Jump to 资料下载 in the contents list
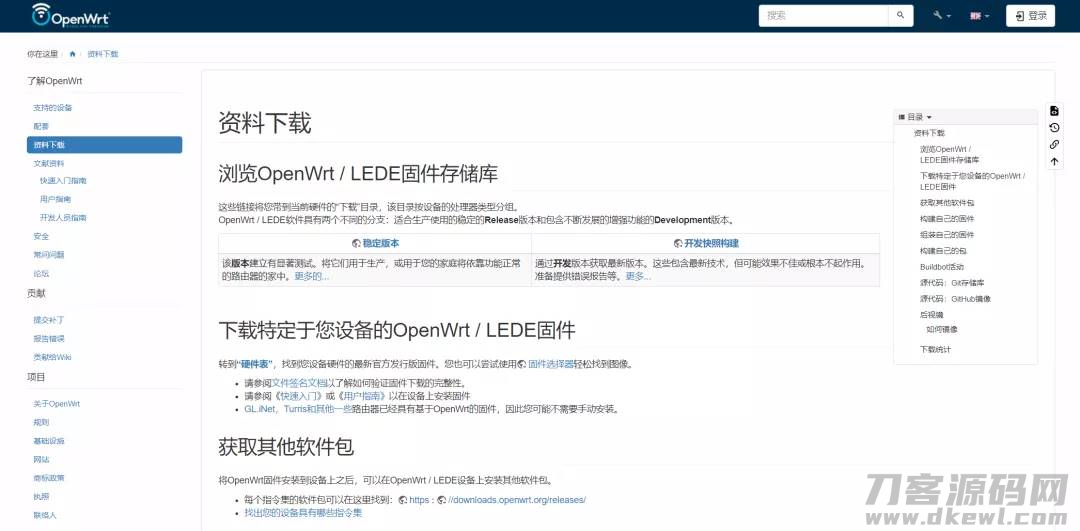Viewport: 1080px width, 531px height. coord(929,133)
